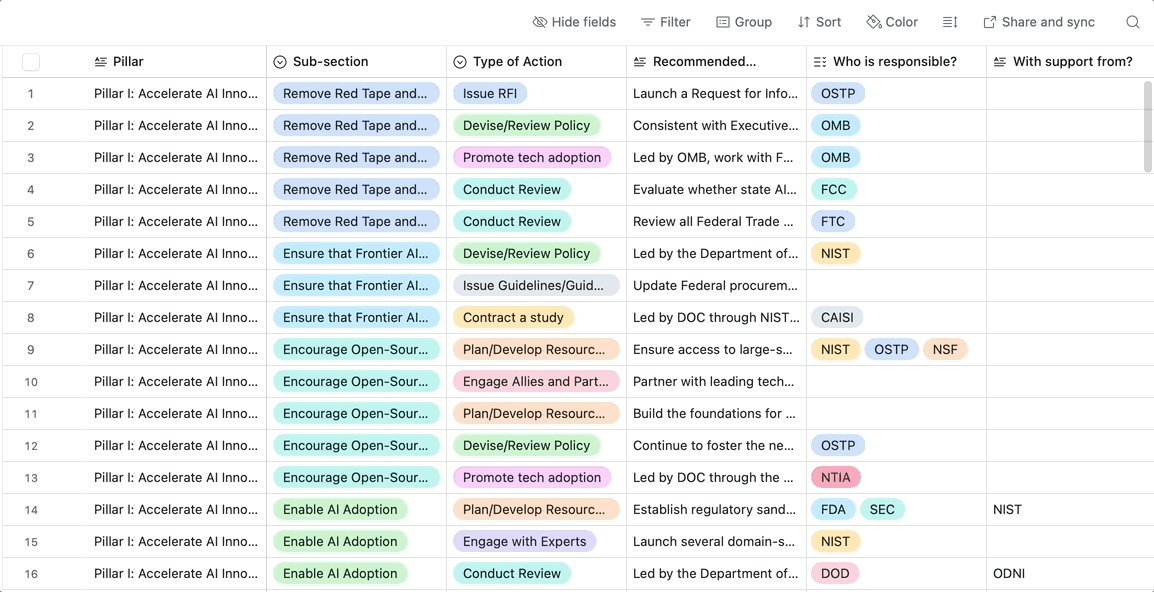Select the OSTP tag in row 1
The height and width of the screenshot is (592, 1154).
coord(838,94)
